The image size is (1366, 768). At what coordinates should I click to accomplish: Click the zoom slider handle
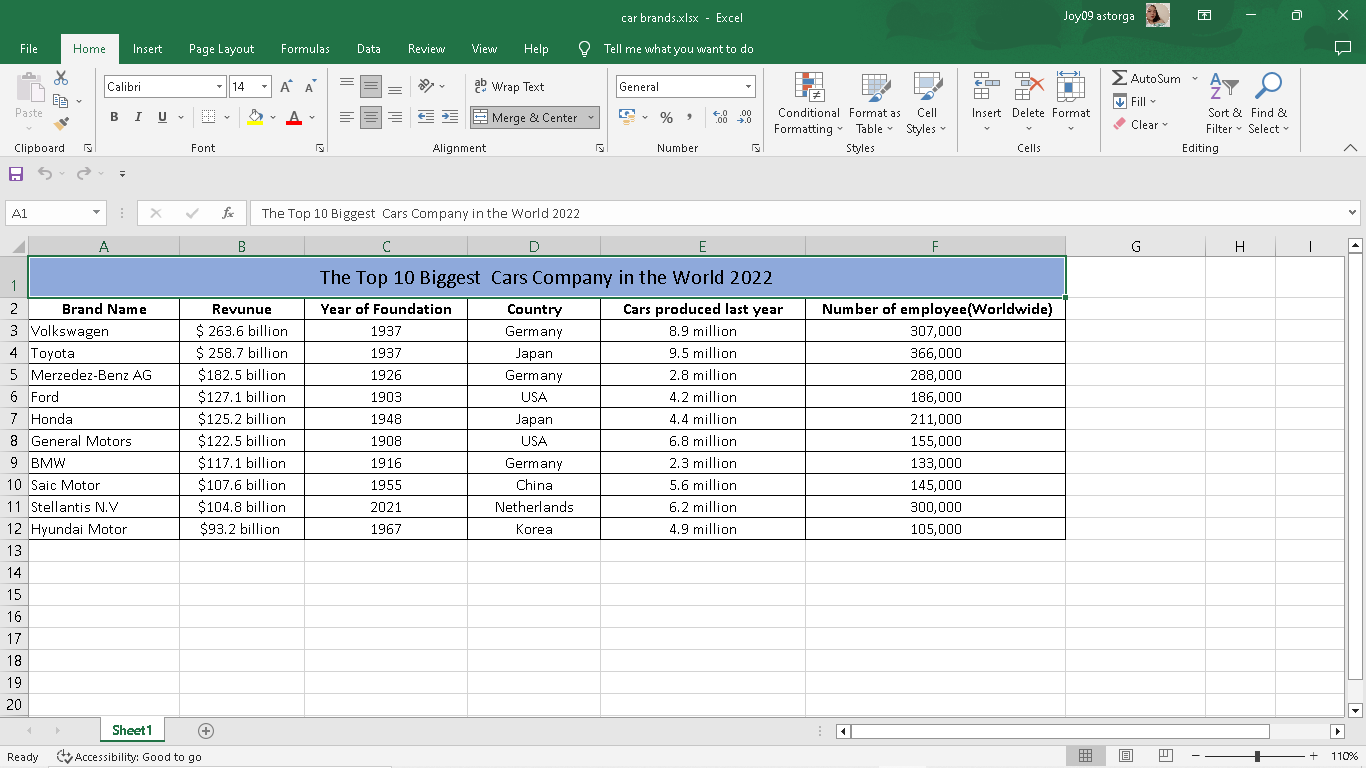(1257, 757)
